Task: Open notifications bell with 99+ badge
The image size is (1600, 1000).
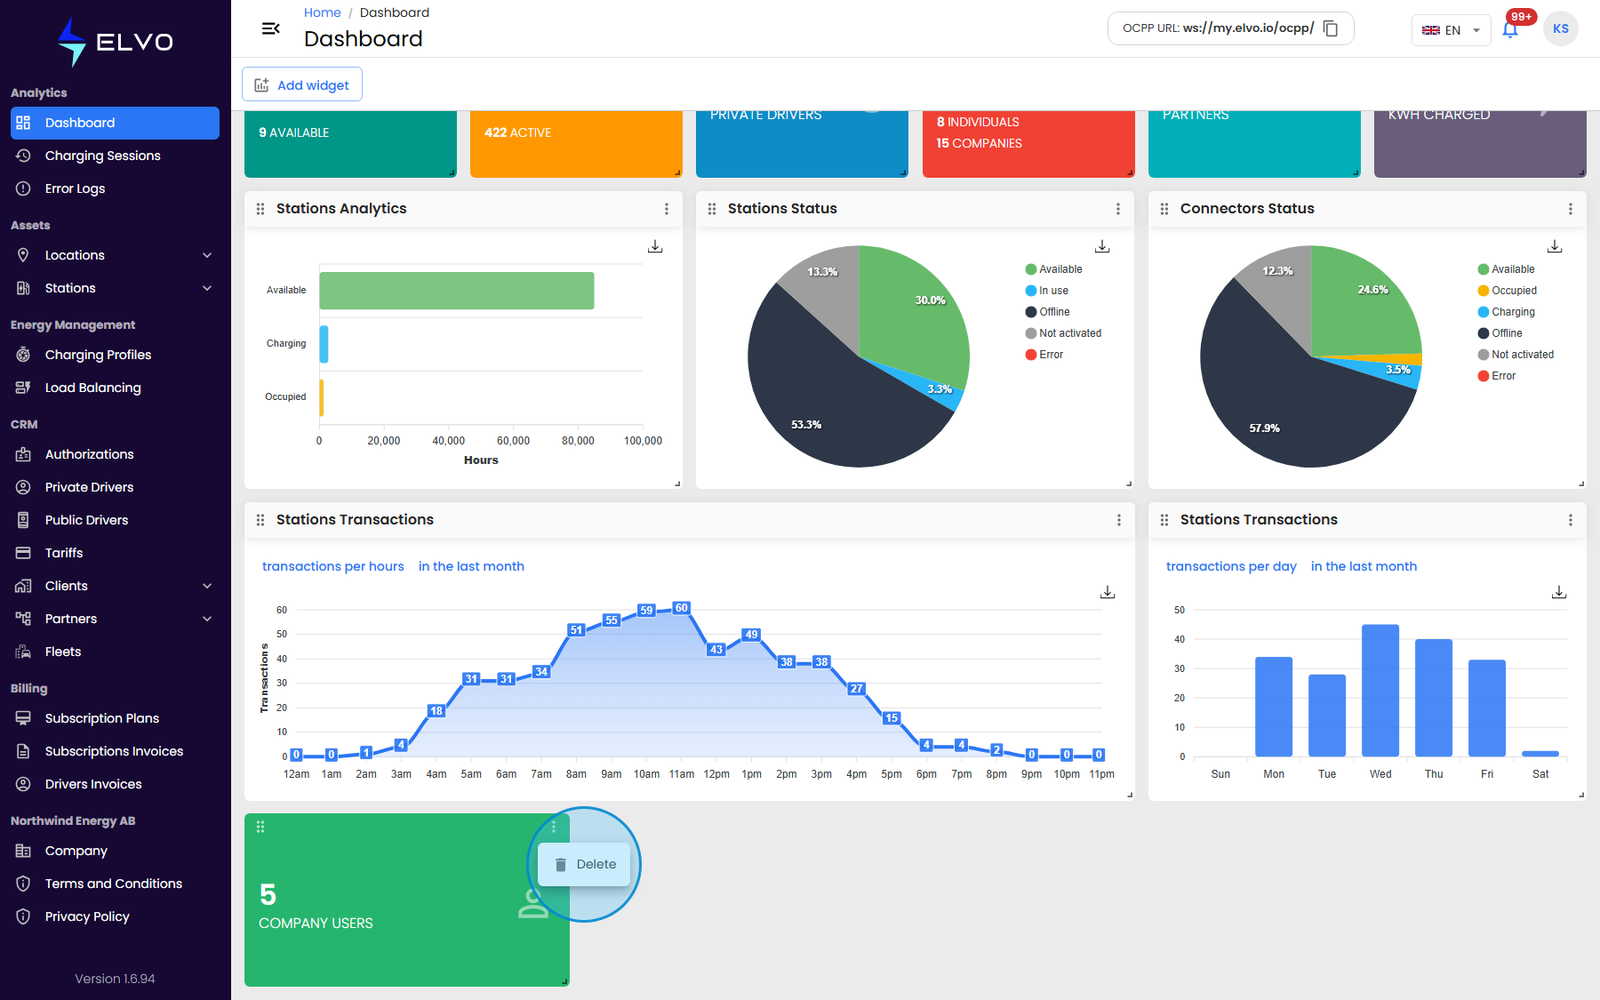Action: pos(1510,29)
